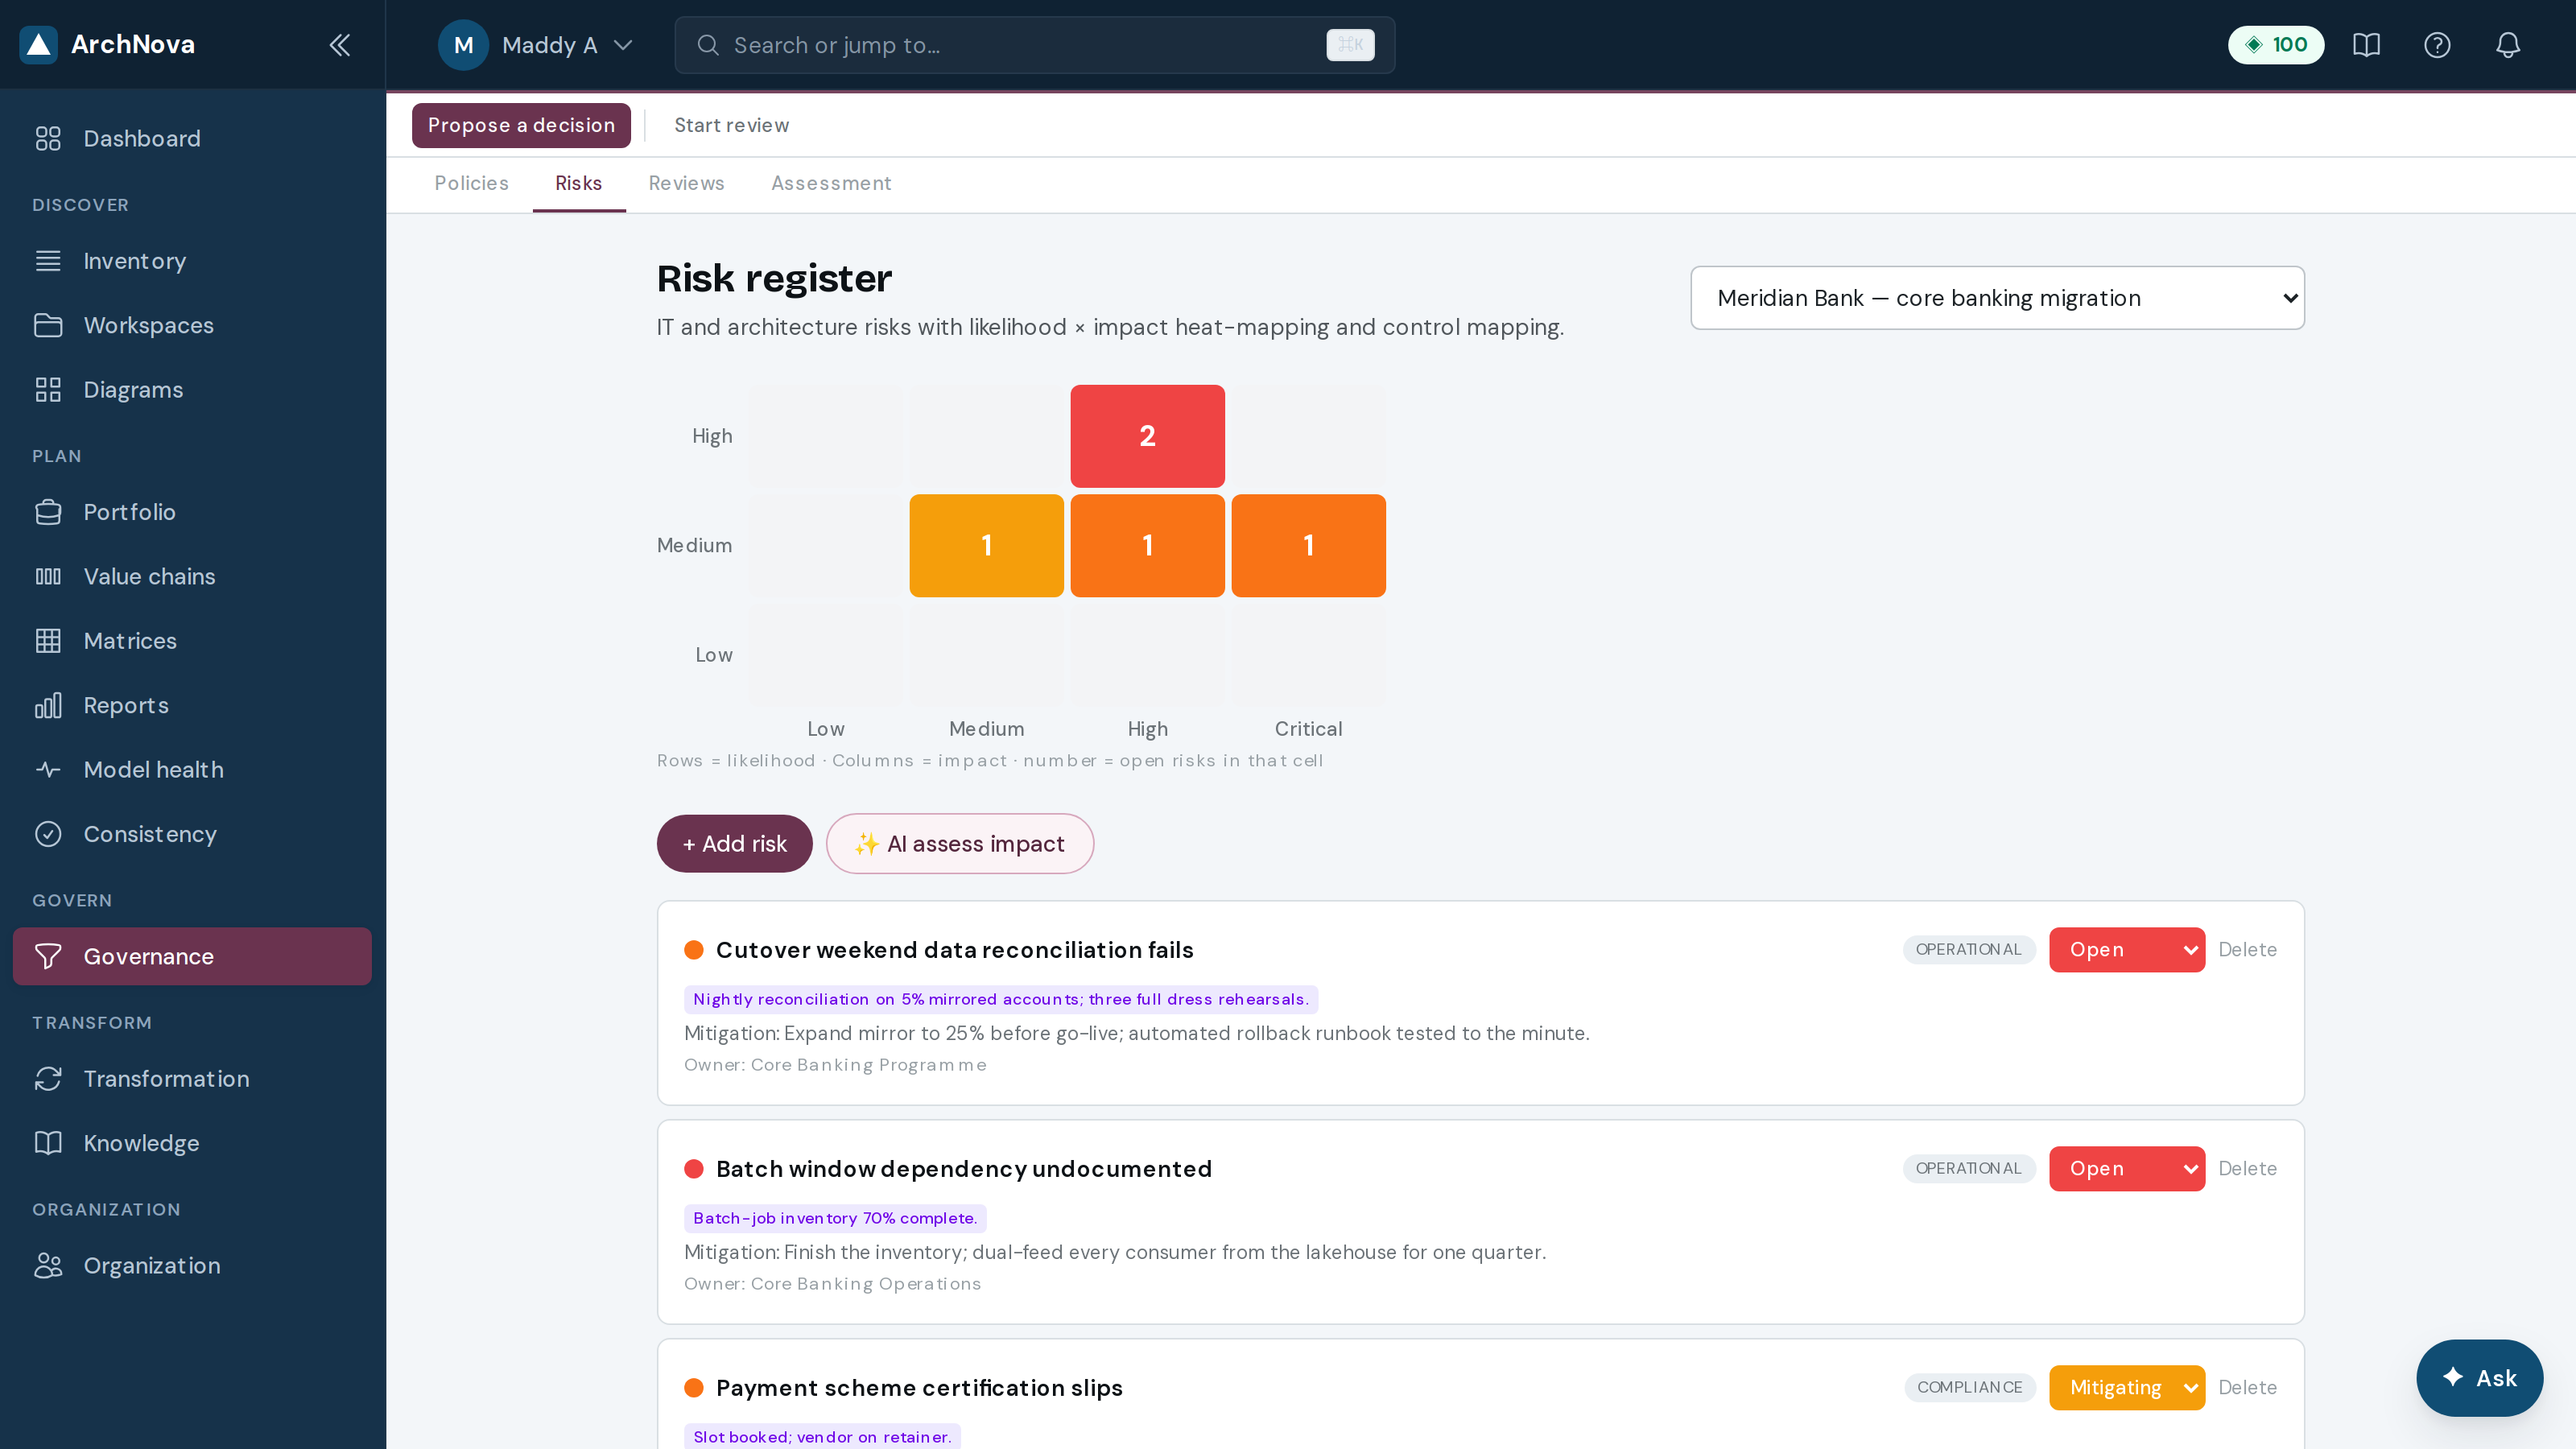Screen dimensions: 2576x1449
Task: Click the sparkle icon on Ask button
Action: click(2453, 1377)
